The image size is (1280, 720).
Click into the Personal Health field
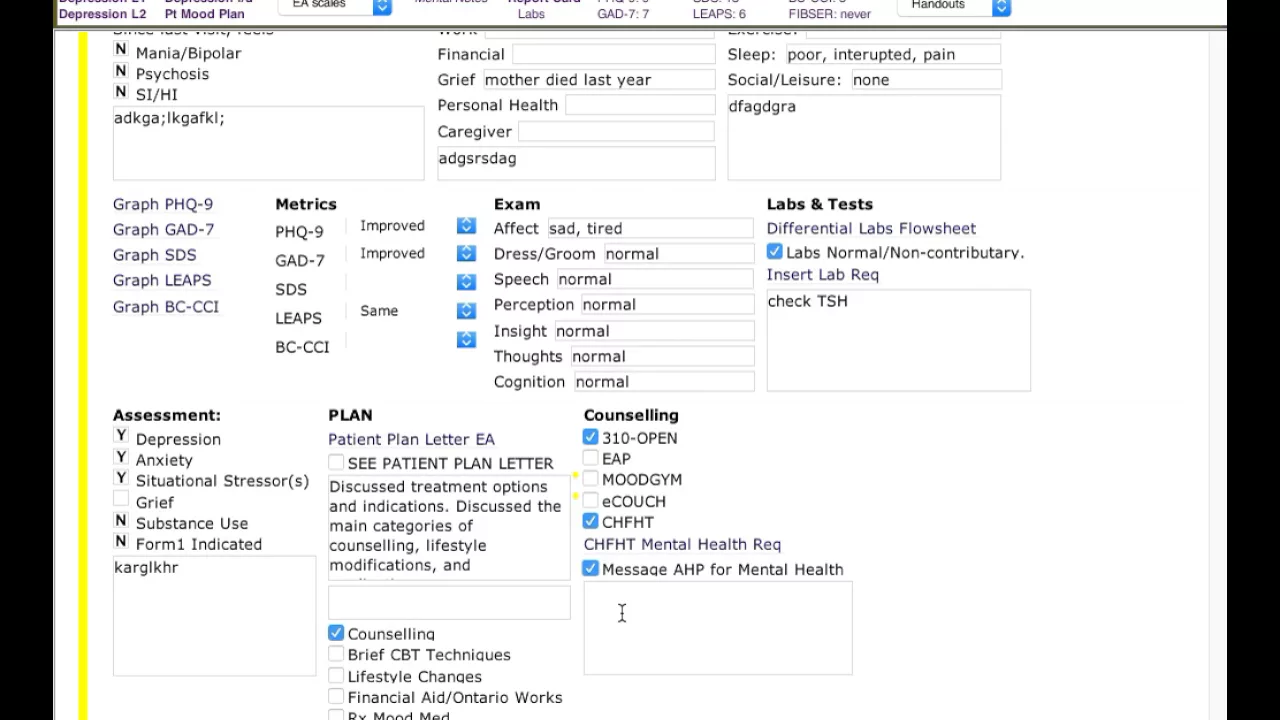[639, 105]
